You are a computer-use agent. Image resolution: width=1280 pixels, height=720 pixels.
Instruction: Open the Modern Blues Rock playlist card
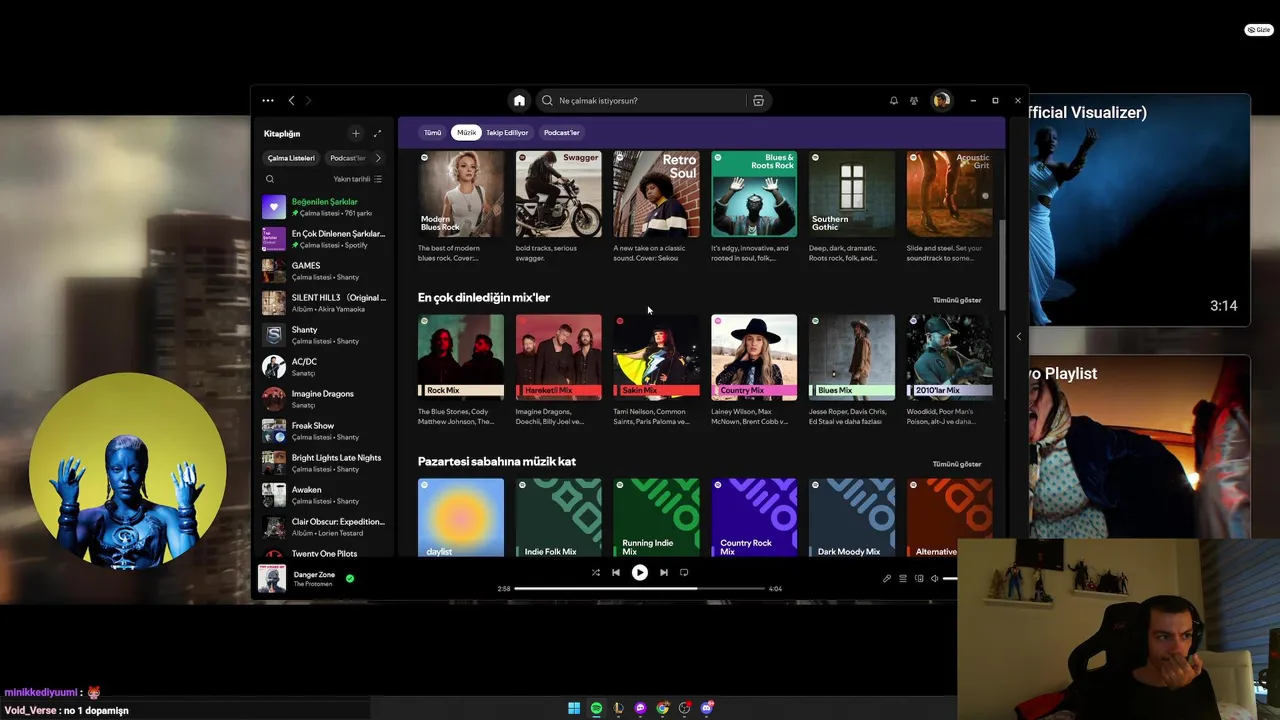pyautogui.click(x=461, y=208)
